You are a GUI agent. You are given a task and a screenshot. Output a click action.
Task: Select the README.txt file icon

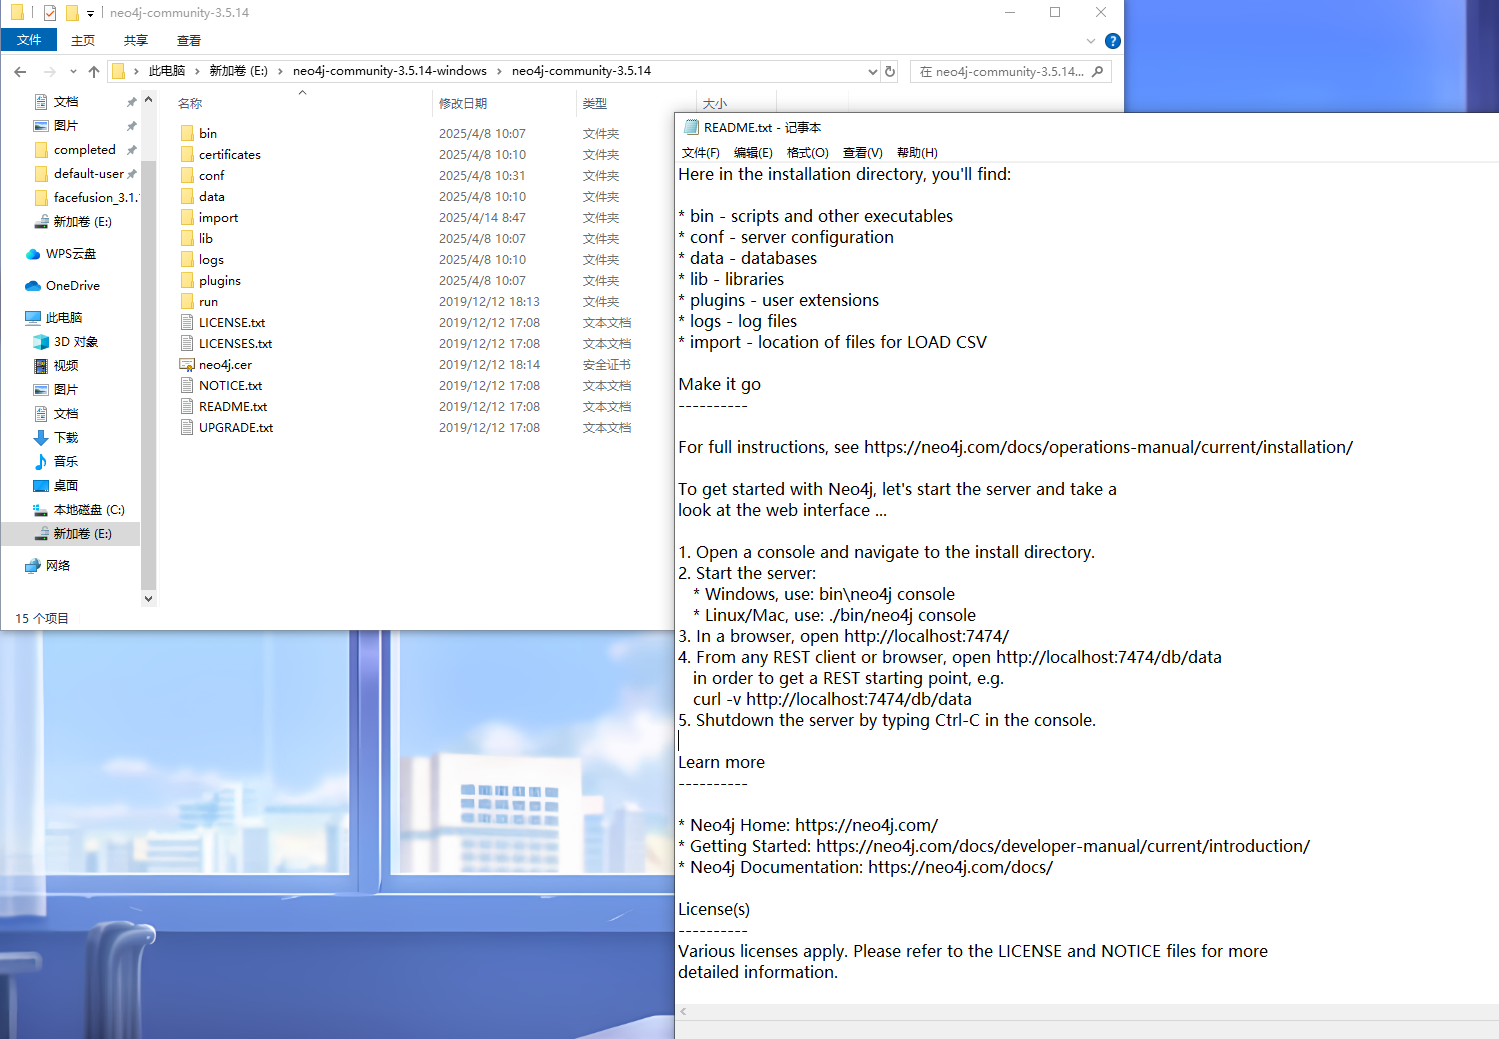187,406
